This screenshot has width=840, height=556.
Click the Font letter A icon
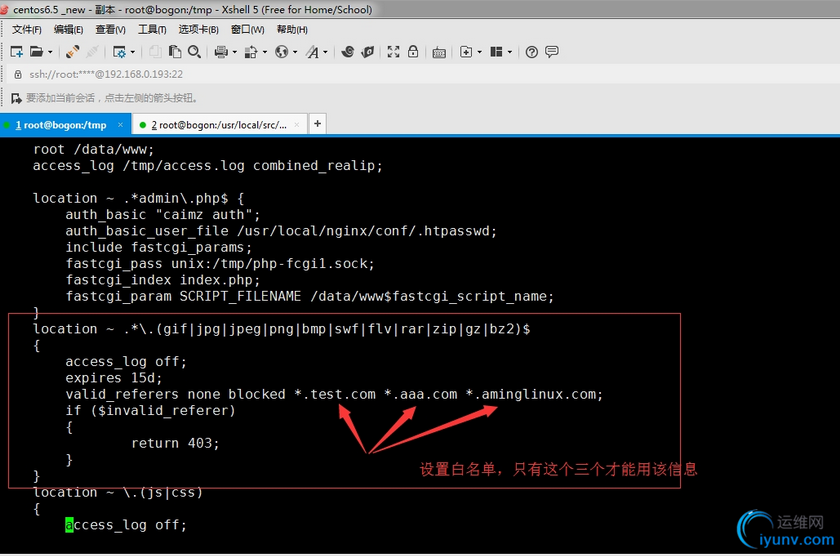(x=312, y=52)
